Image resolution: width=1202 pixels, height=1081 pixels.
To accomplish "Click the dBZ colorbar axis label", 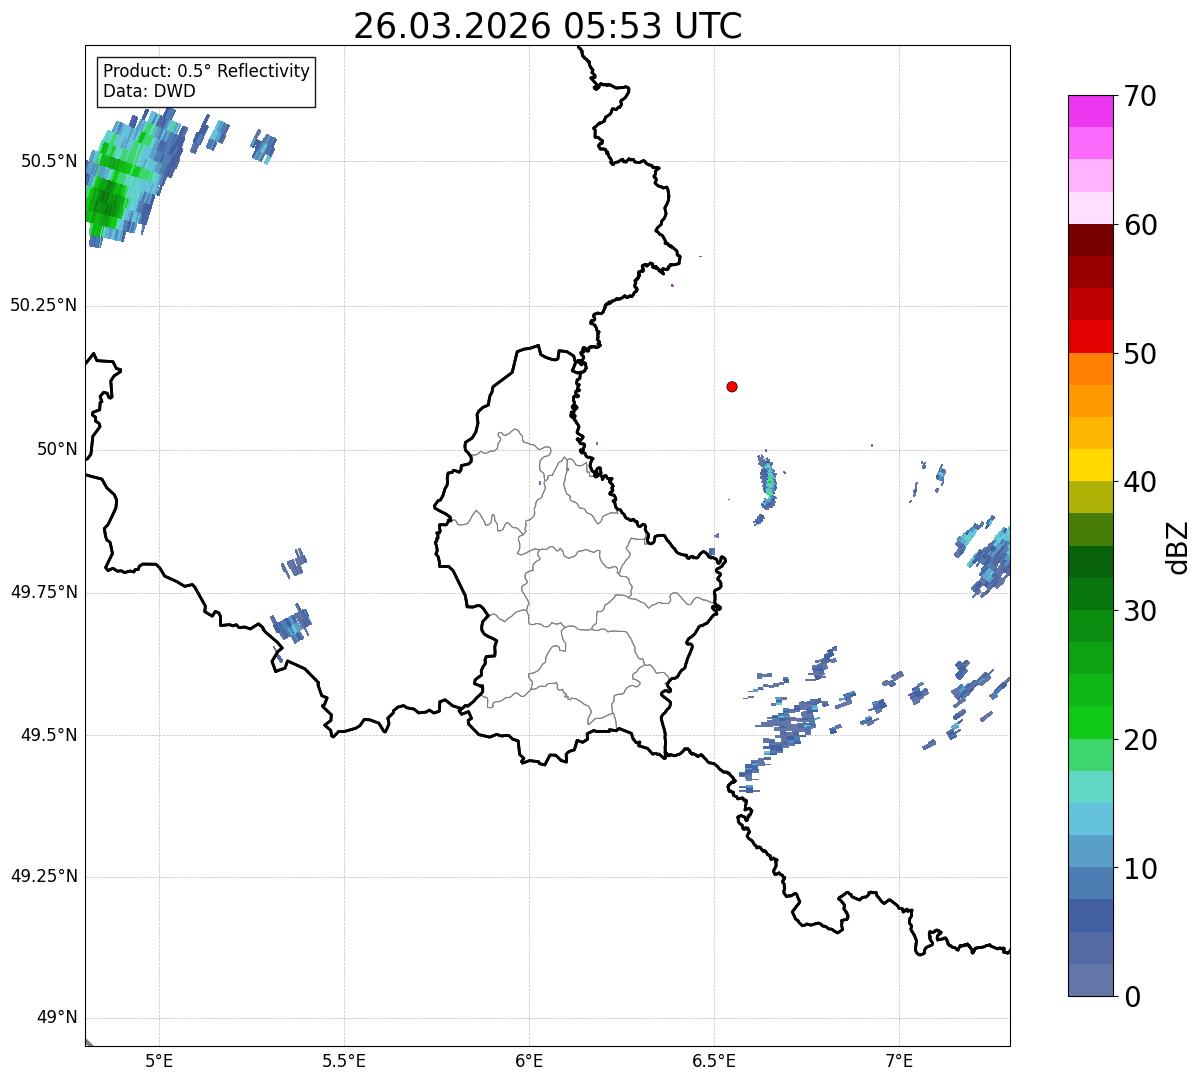I will (1178, 546).
